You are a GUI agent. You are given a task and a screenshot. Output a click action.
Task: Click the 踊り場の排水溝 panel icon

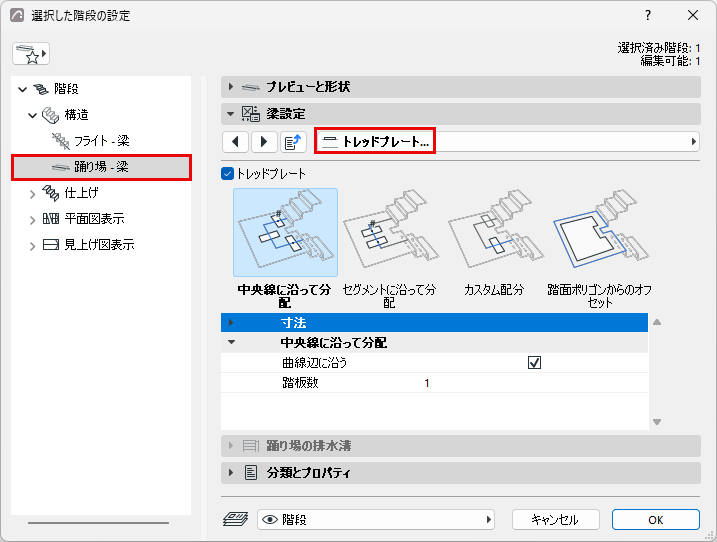(251, 445)
